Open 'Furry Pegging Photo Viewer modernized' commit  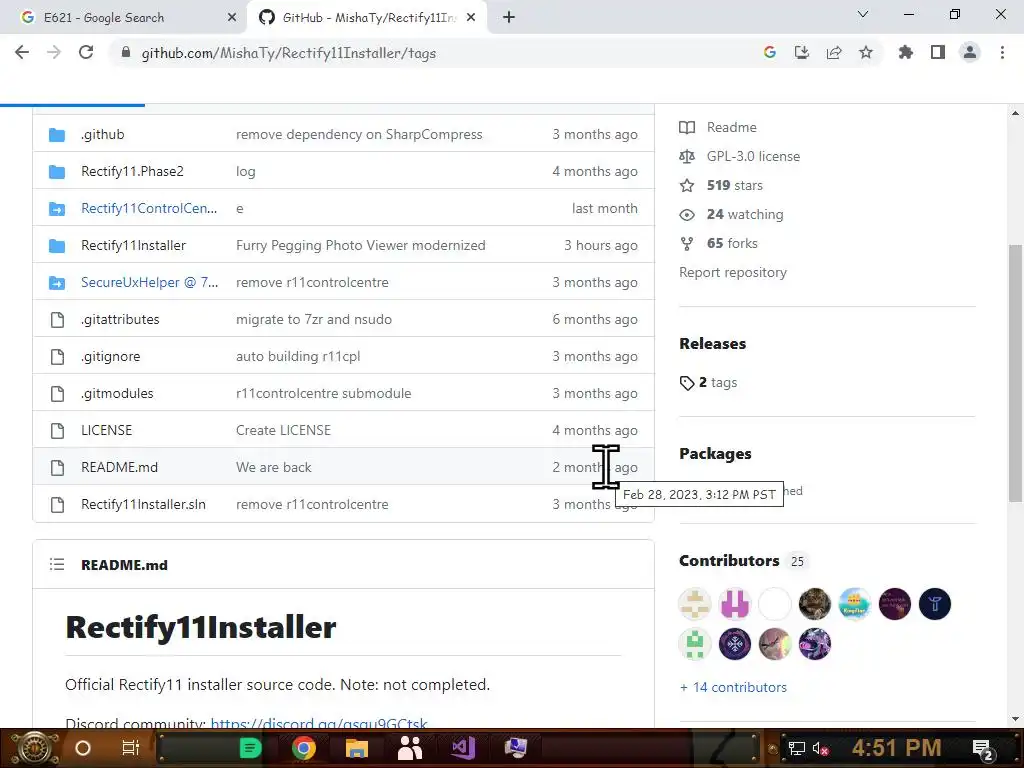[x=360, y=246]
